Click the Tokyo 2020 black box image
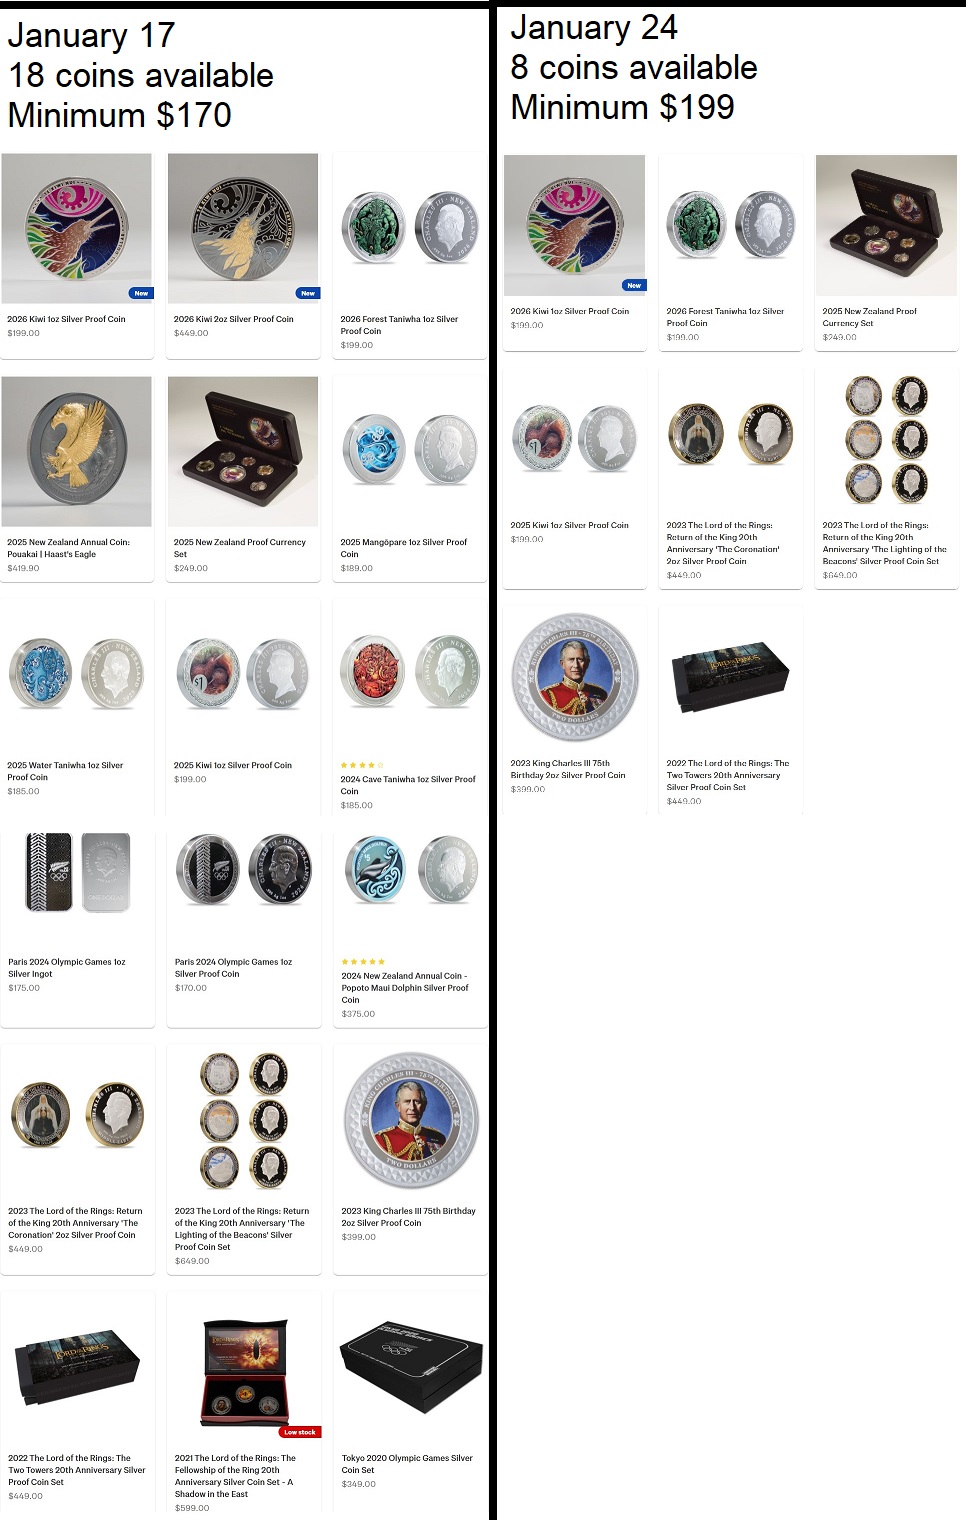The image size is (966, 1520). pos(411,1366)
